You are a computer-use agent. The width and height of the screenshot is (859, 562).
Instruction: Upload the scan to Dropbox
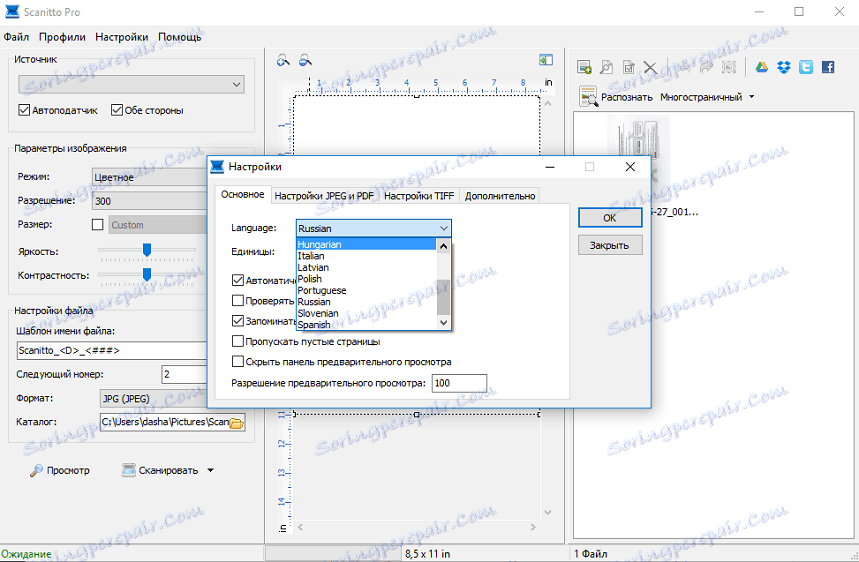tap(784, 67)
